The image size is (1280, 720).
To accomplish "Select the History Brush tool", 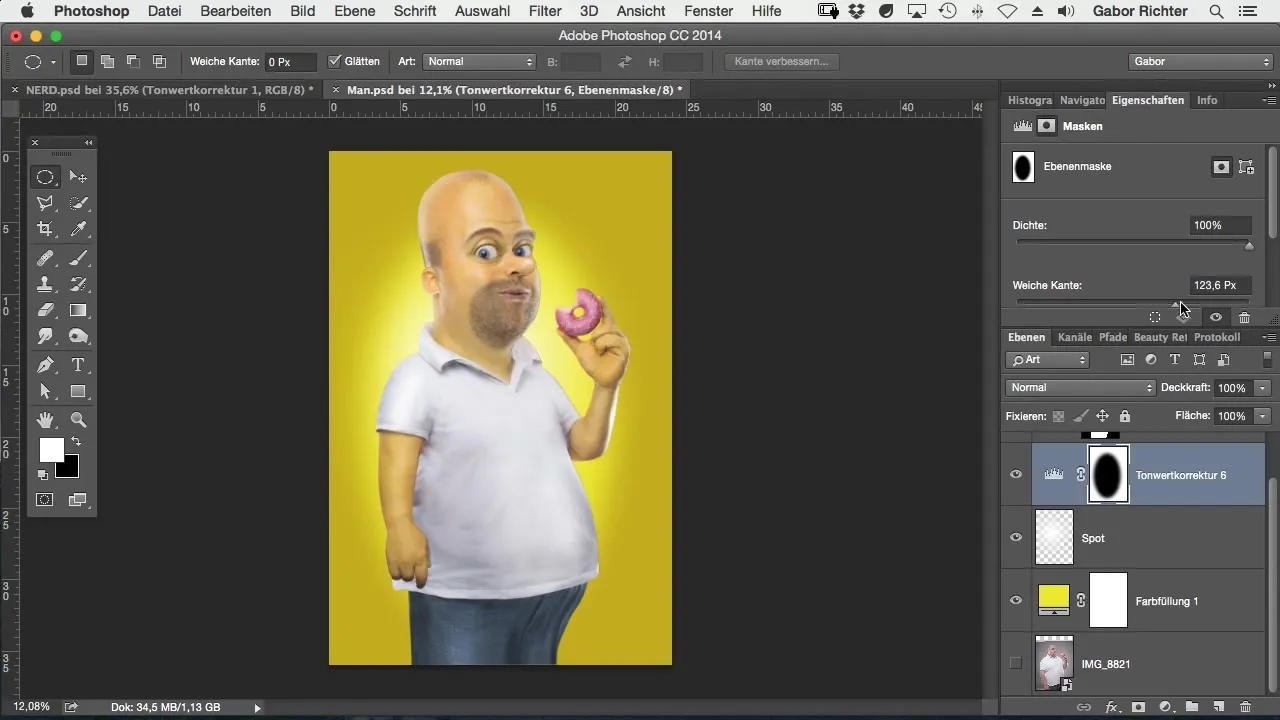I will tap(78, 283).
